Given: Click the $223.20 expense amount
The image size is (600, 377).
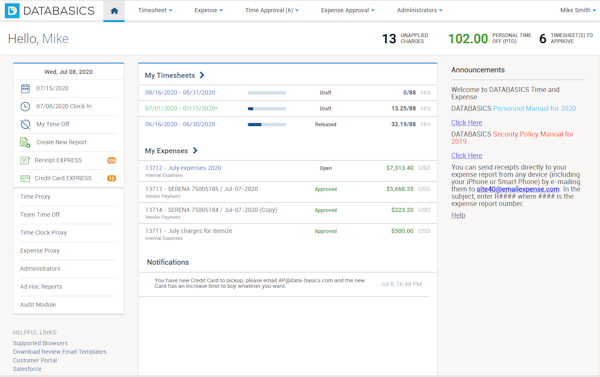Looking at the screenshot, I should 402,210.
